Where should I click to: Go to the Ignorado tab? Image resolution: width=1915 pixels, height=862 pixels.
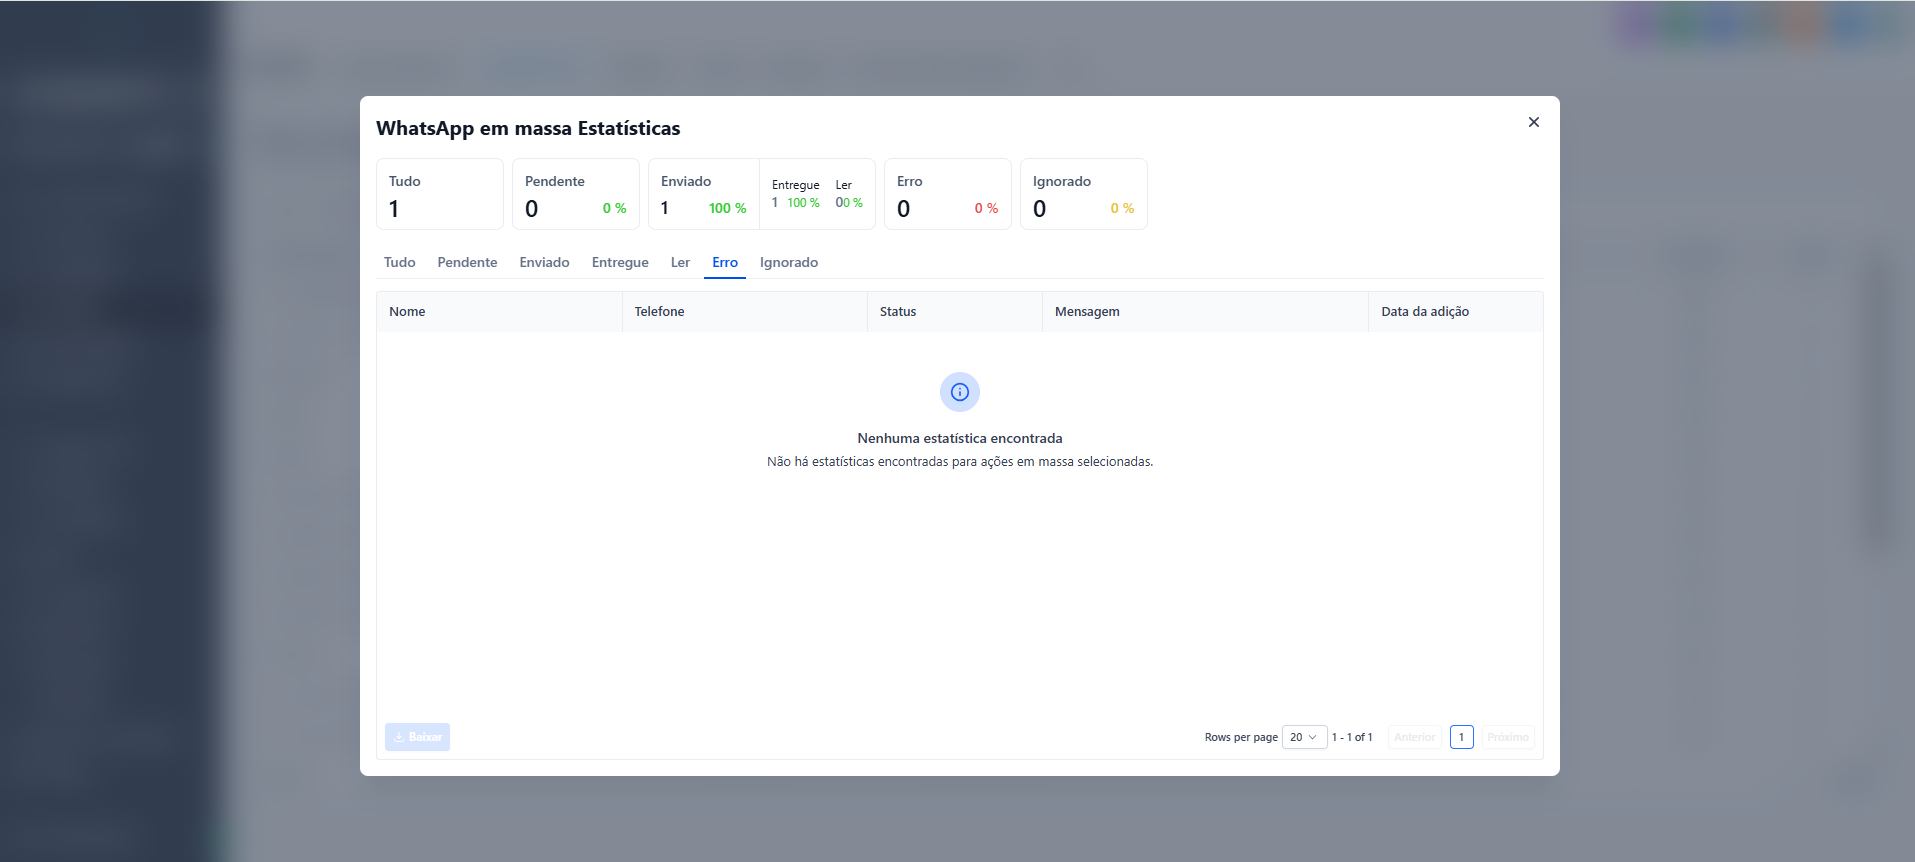pyautogui.click(x=789, y=262)
